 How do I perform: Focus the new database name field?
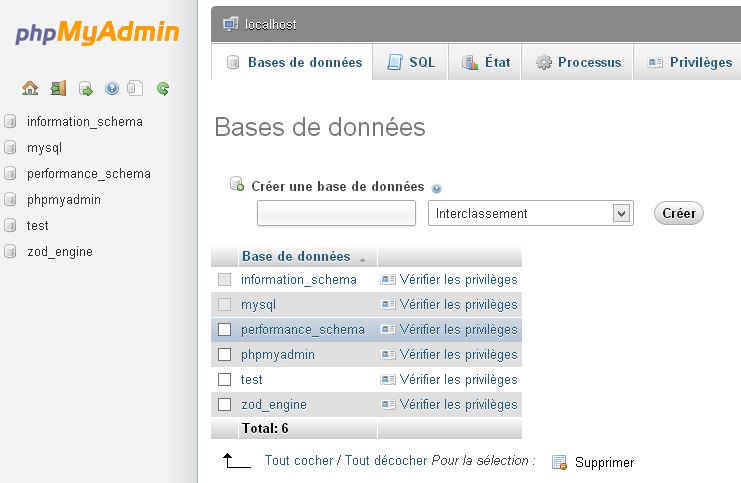pyautogui.click(x=336, y=213)
